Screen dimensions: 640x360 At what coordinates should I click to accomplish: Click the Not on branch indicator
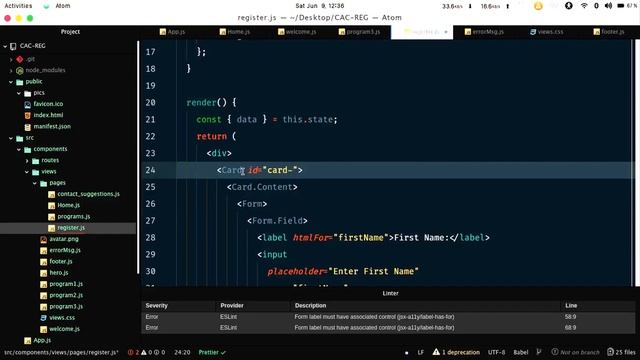[576, 352]
